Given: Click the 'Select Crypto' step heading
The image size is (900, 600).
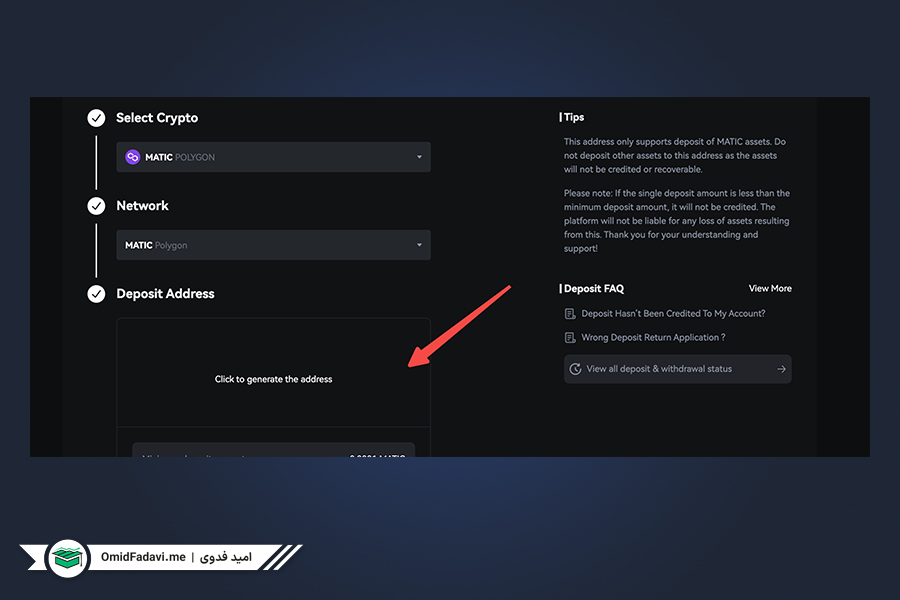Looking at the screenshot, I should 157,118.
